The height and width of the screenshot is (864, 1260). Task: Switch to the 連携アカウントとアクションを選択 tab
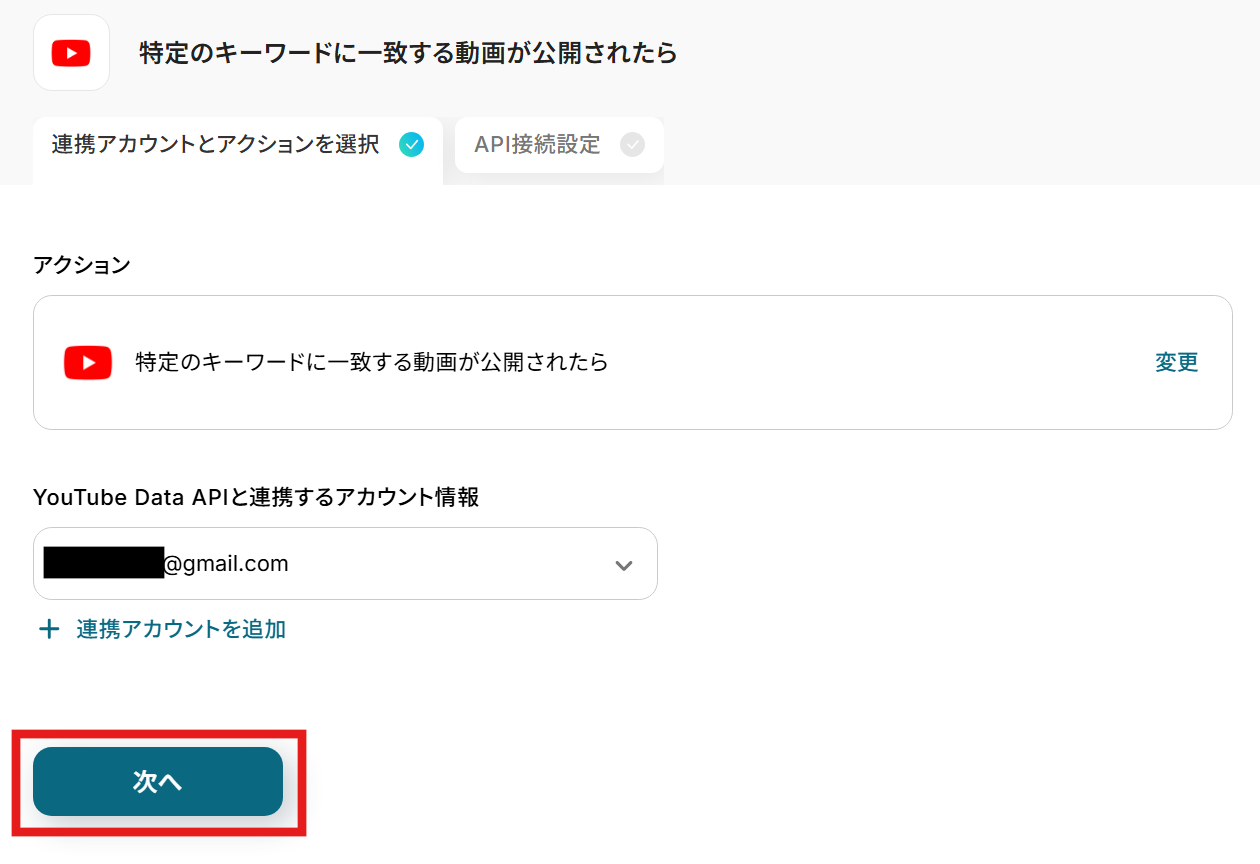tap(215, 145)
